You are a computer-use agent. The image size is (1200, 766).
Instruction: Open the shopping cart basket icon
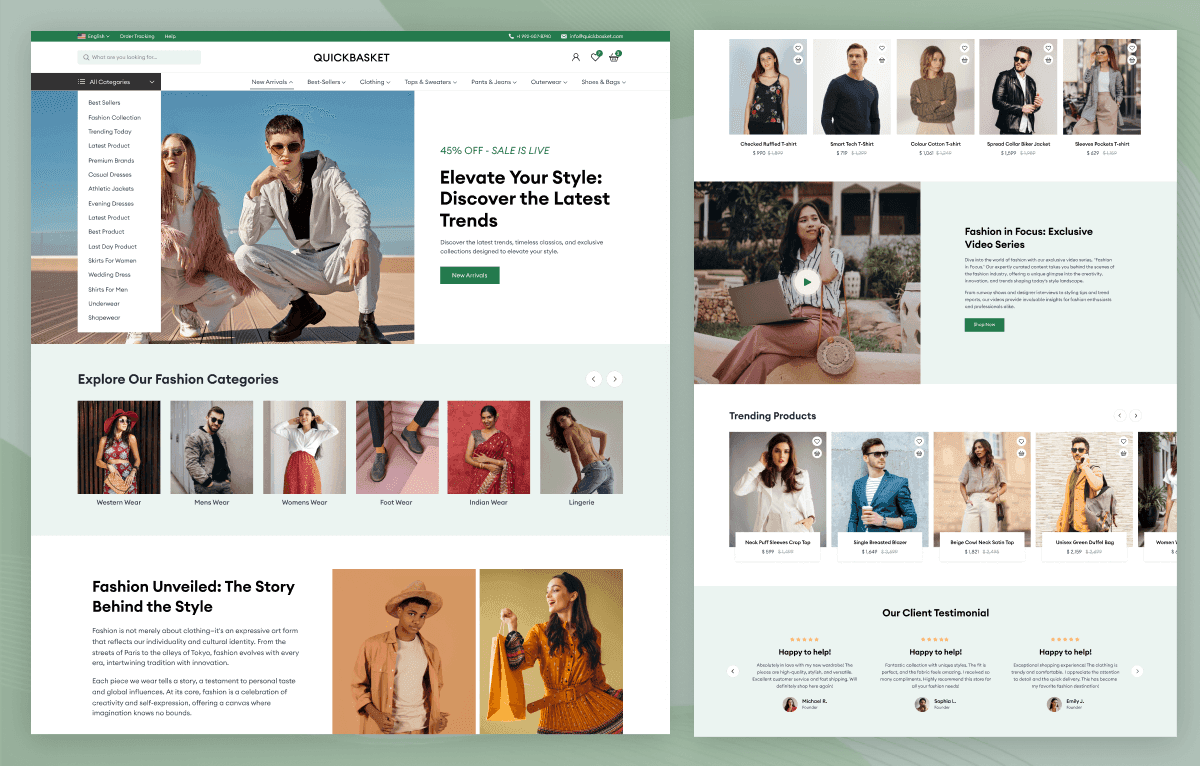[614, 58]
